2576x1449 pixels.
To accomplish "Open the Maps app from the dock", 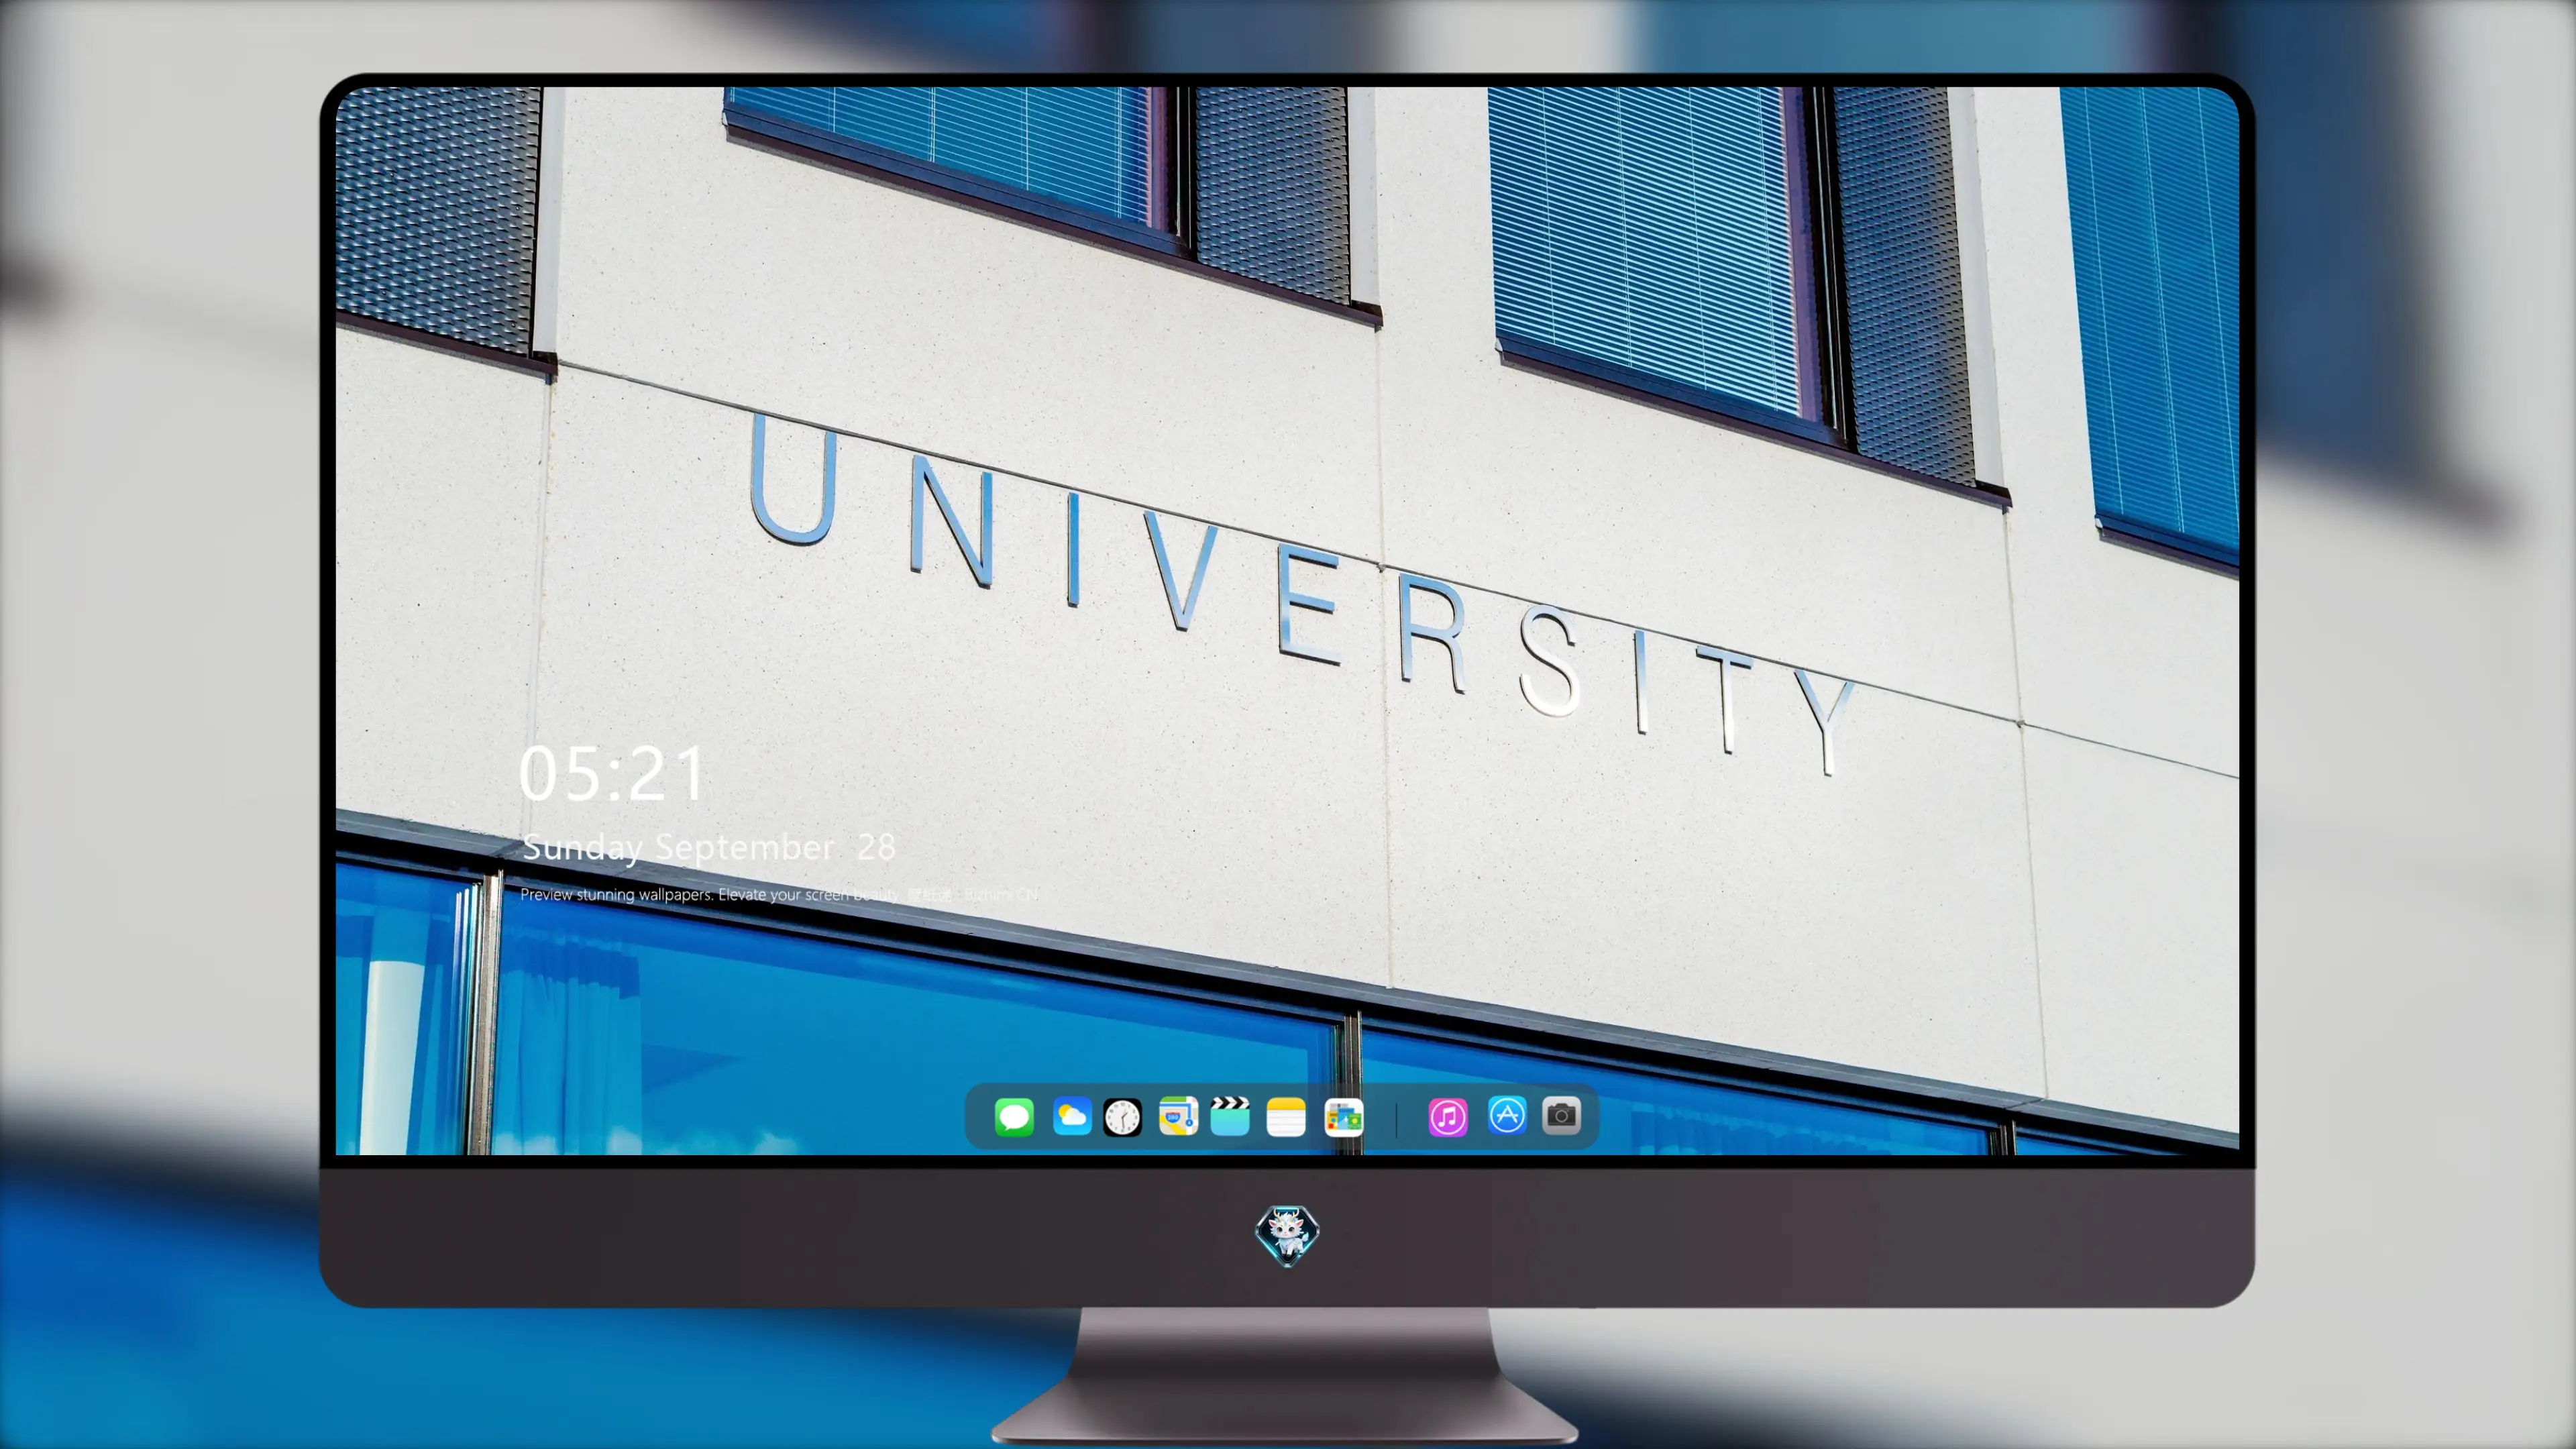I will pyautogui.click(x=1178, y=1116).
